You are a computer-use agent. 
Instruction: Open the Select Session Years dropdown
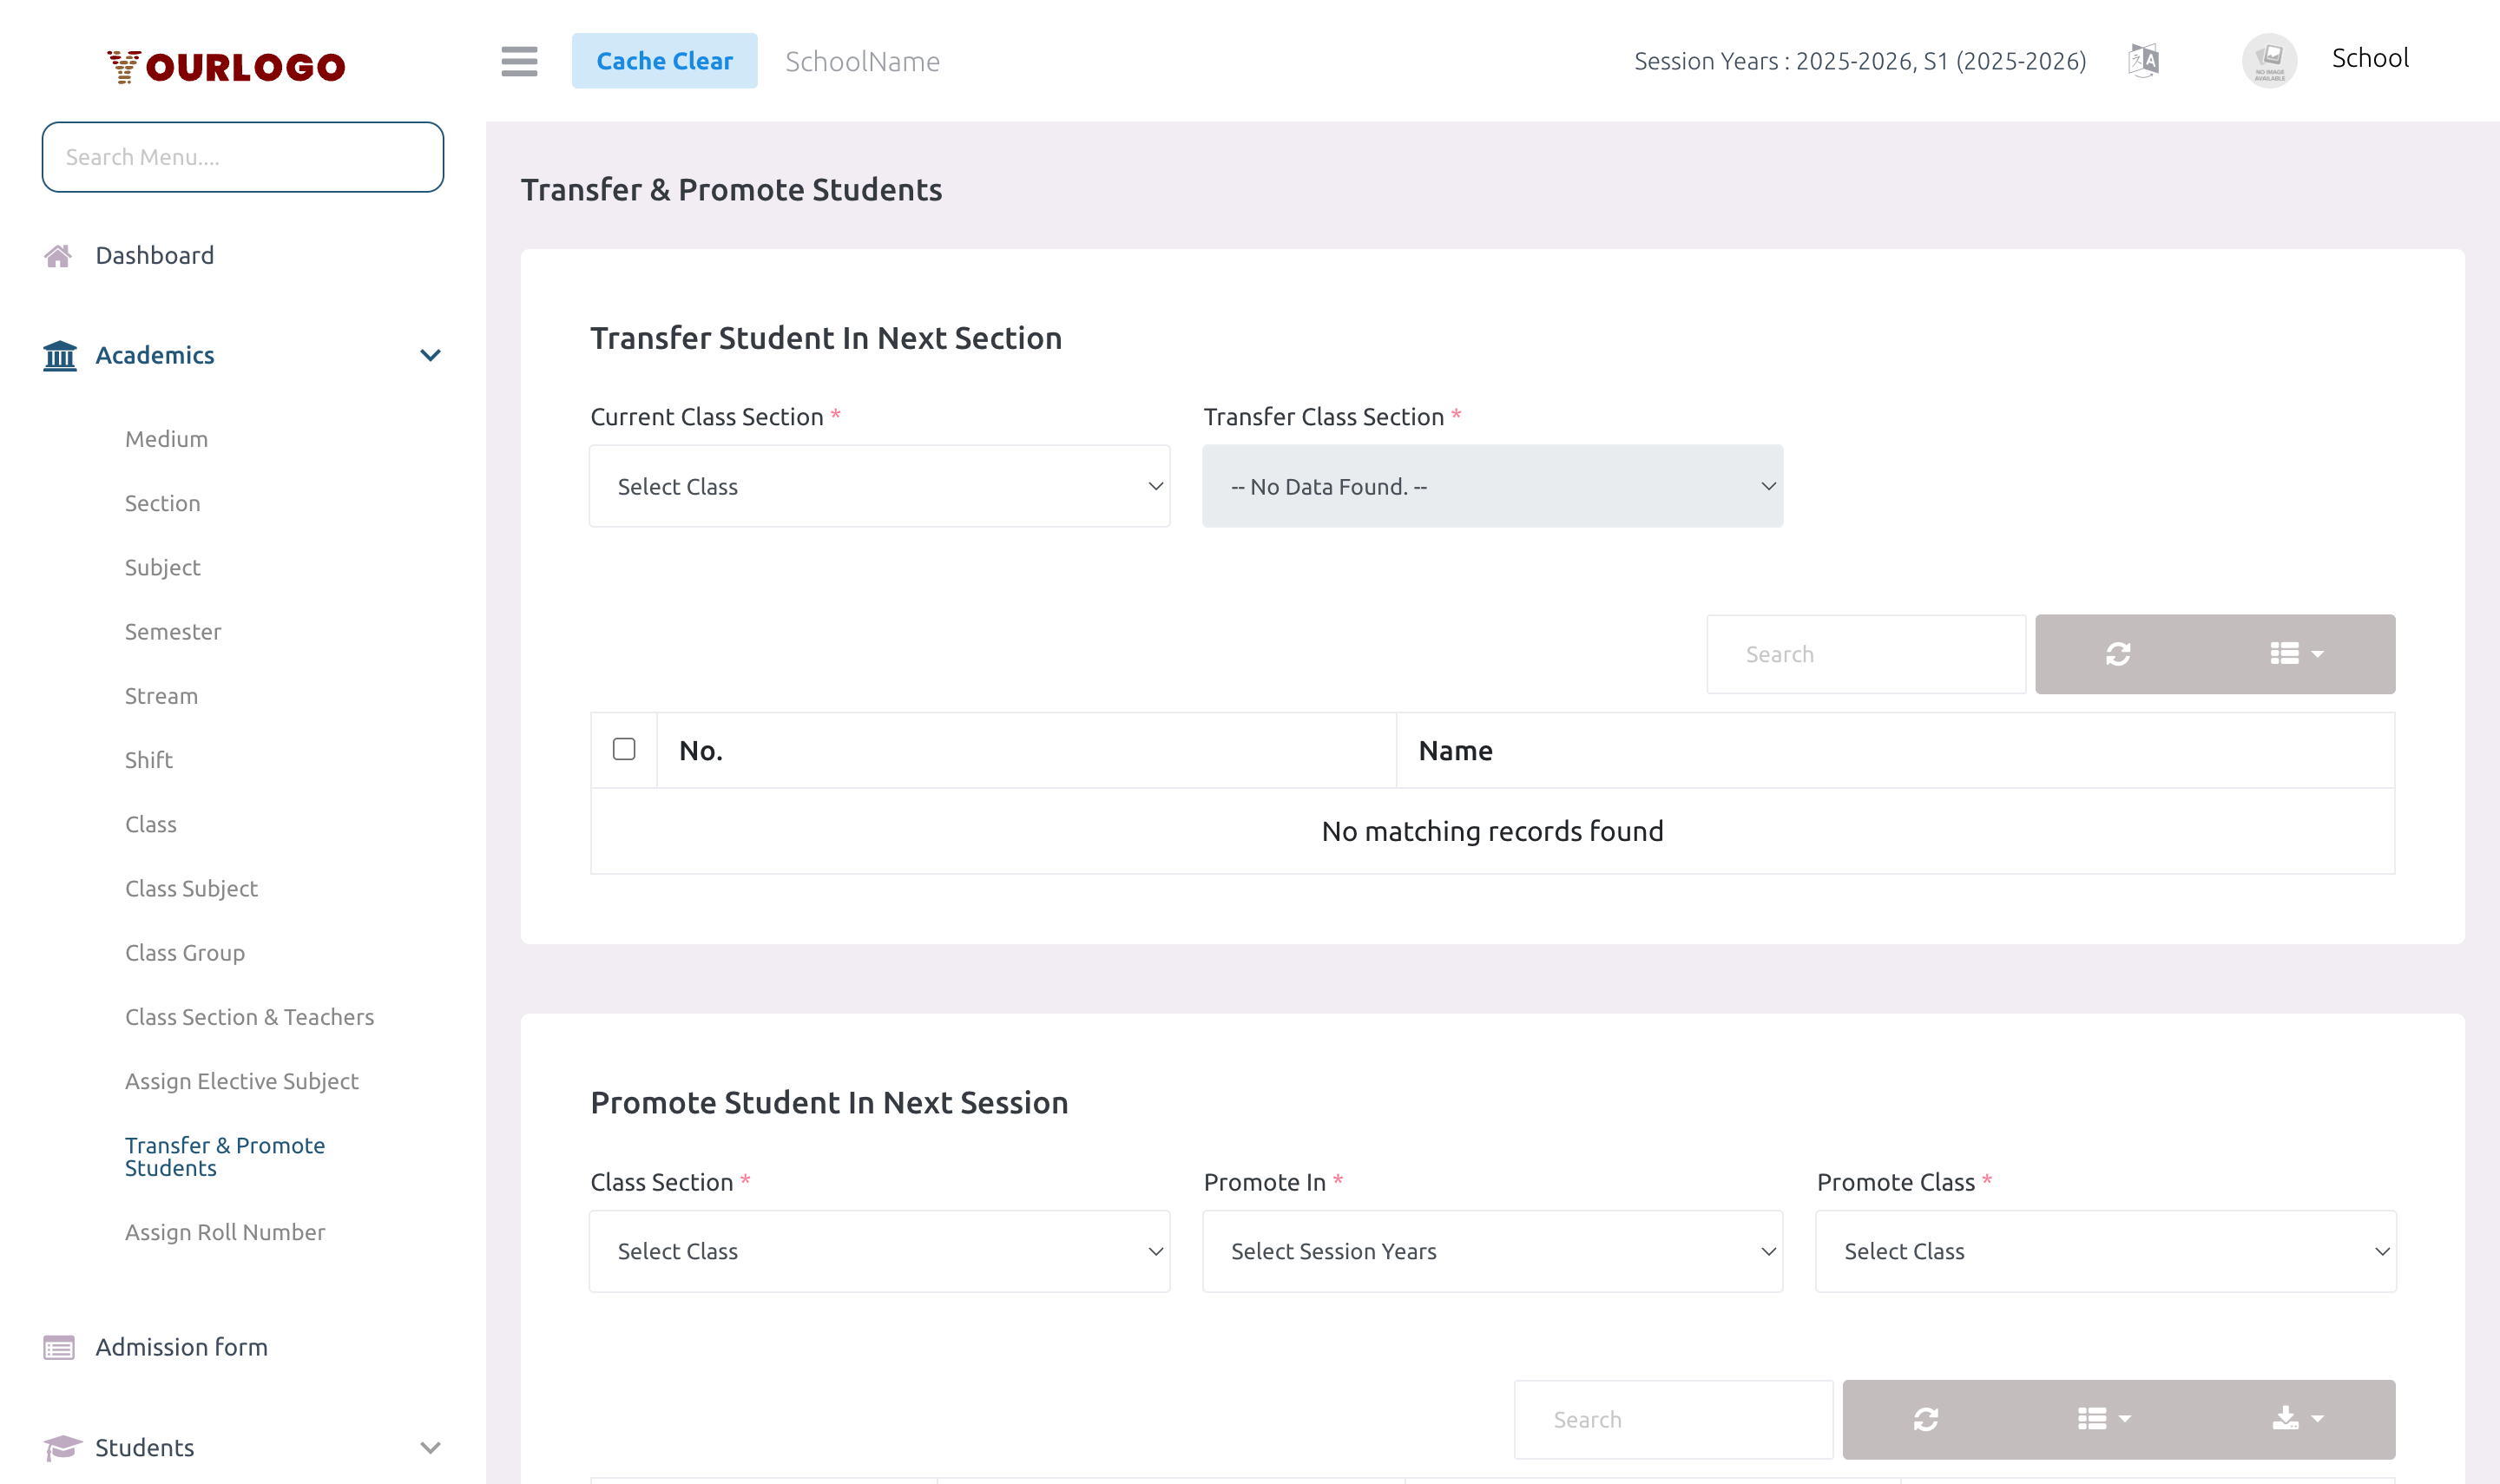[x=1491, y=1251]
